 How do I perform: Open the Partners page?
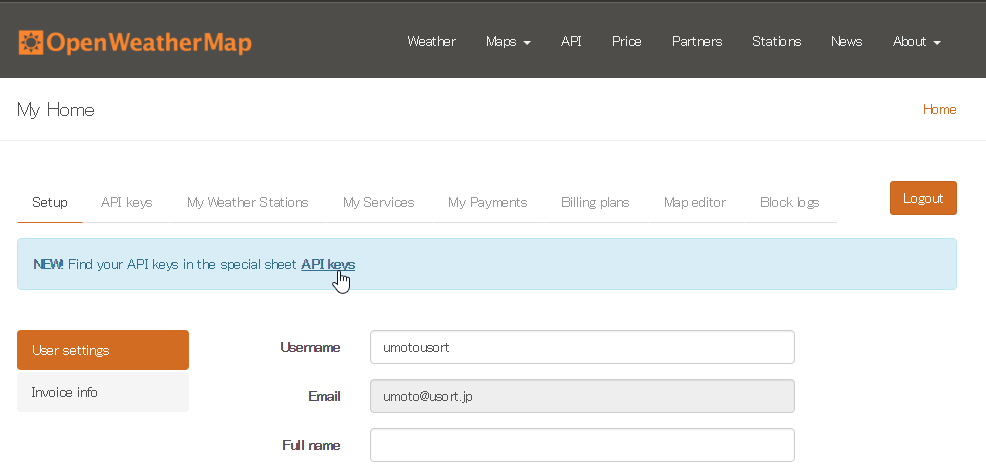tap(697, 42)
